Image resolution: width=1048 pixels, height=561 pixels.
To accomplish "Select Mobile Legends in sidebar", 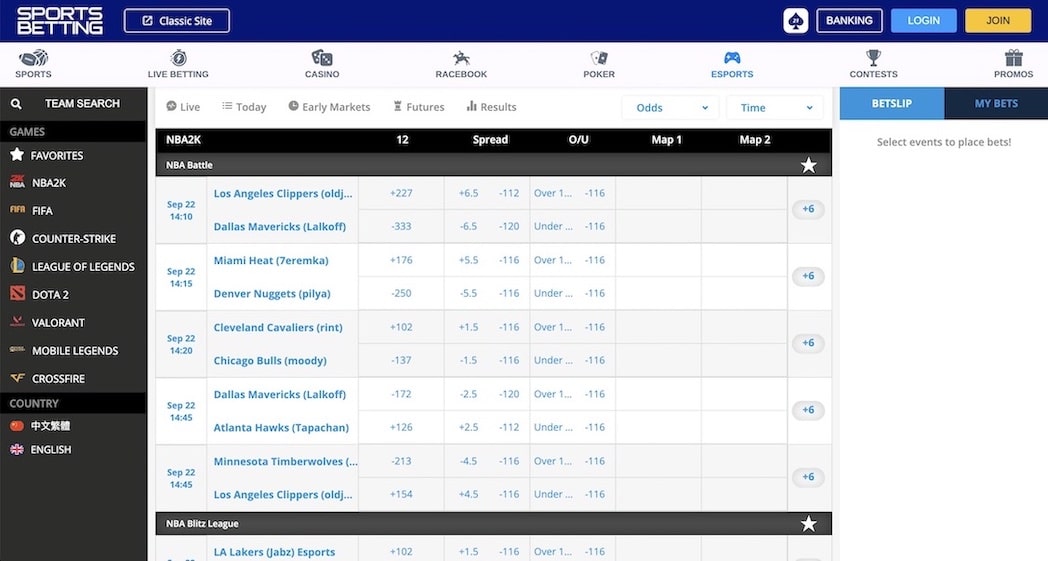I will [74, 351].
